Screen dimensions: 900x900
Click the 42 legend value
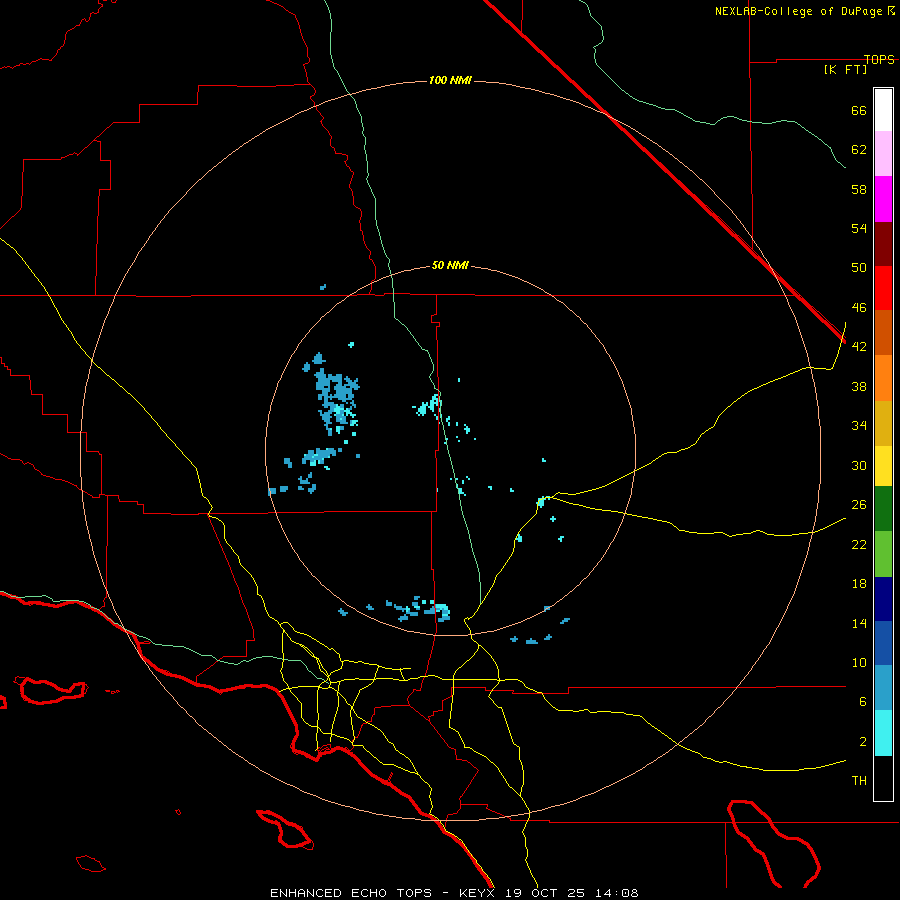pyautogui.click(x=859, y=347)
